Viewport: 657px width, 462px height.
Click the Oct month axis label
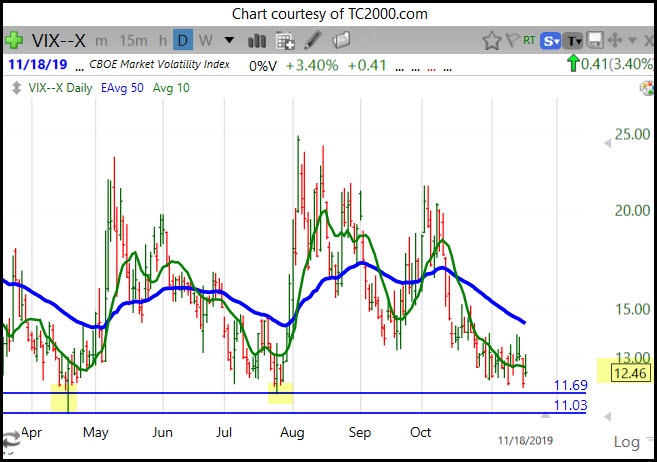[420, 432]
